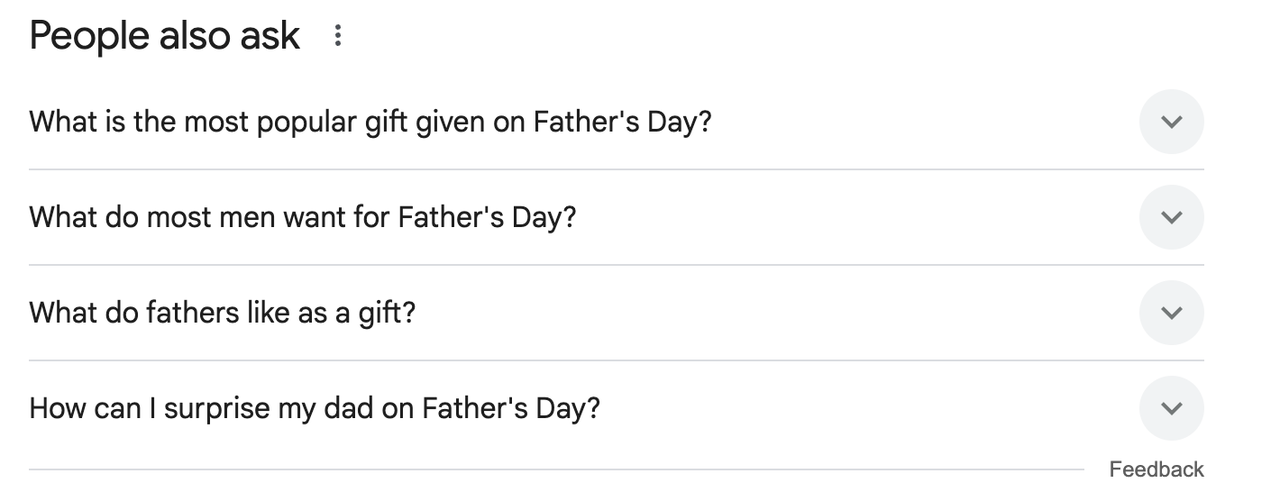Viewport: 1280px width, 492px height.
Task: Click question text 'What is the most popular gift given on Father's Day?'
Action: point(370,122)
